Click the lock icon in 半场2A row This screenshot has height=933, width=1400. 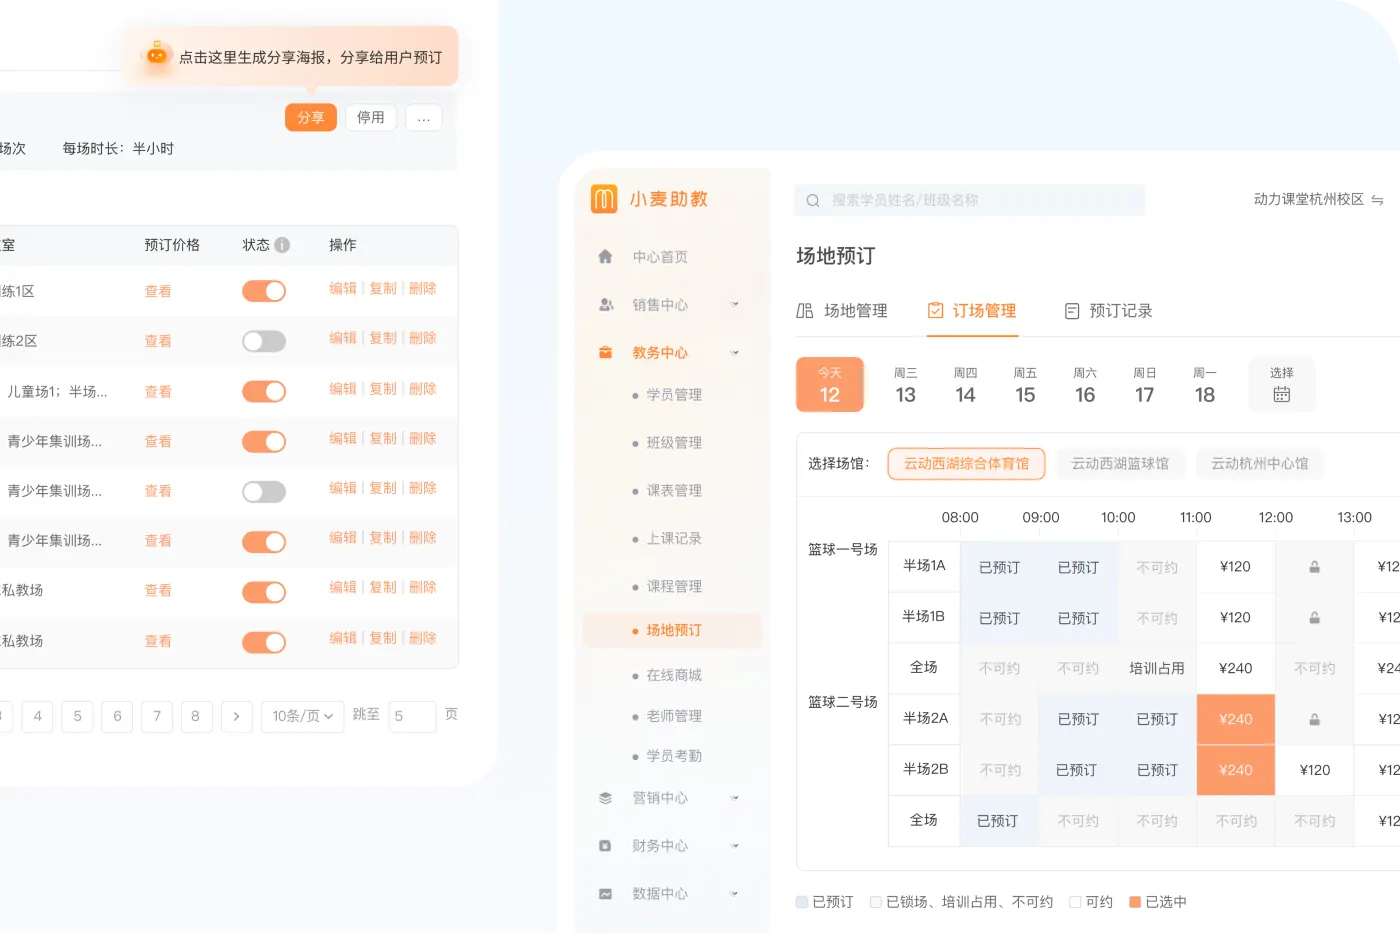(1314, 719)
